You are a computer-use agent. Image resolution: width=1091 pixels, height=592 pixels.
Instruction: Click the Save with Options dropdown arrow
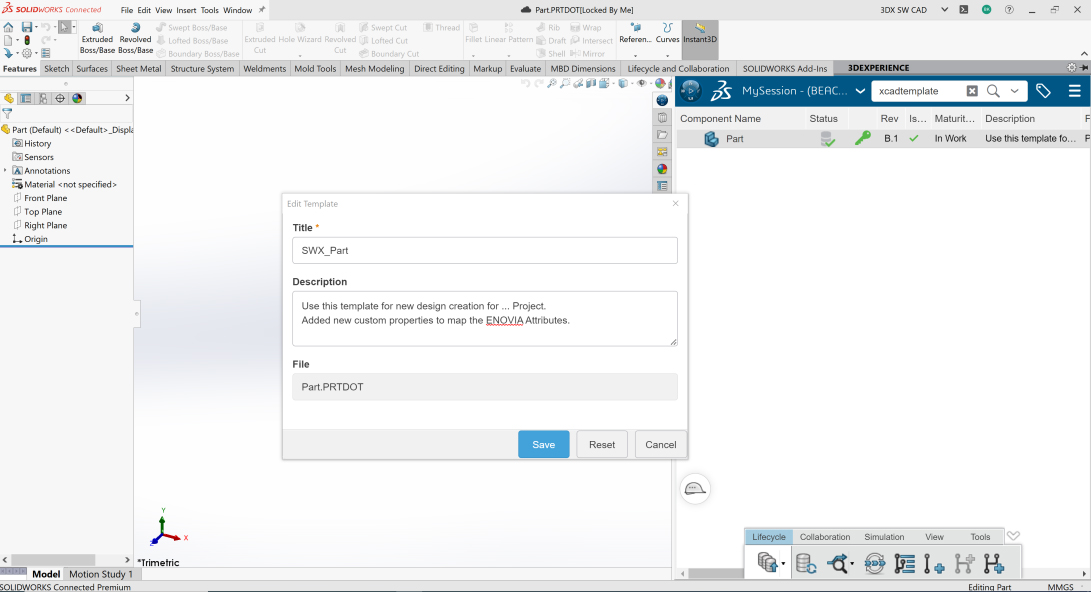783,563
